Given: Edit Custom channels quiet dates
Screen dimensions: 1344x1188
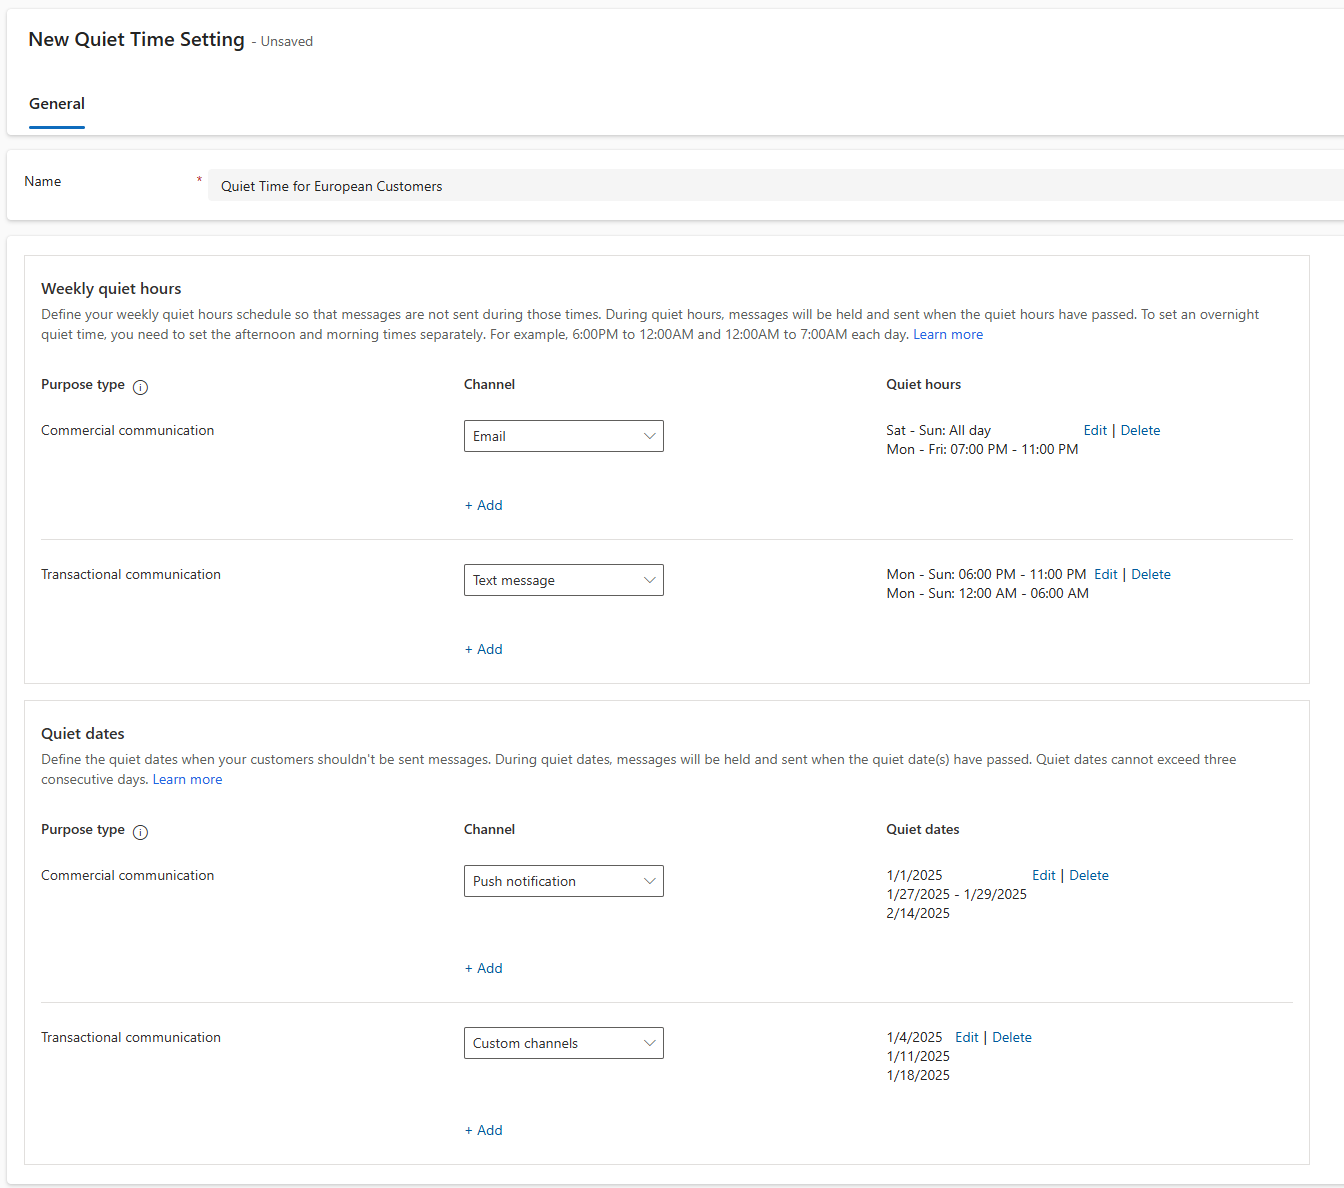Looking at the screenshot, I should (966, 1037).
